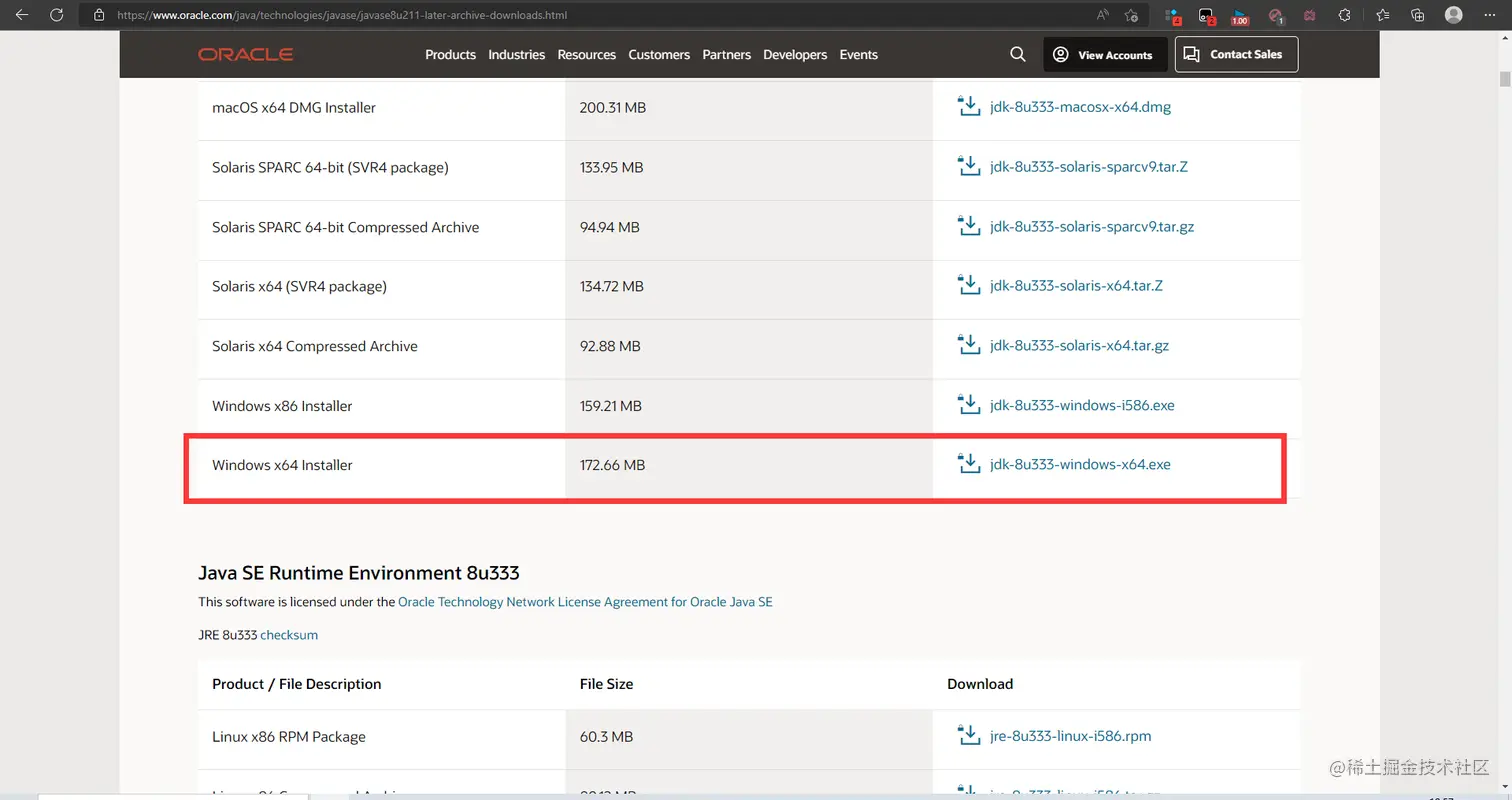Open the Developers menu

click(x=795, y=55)
